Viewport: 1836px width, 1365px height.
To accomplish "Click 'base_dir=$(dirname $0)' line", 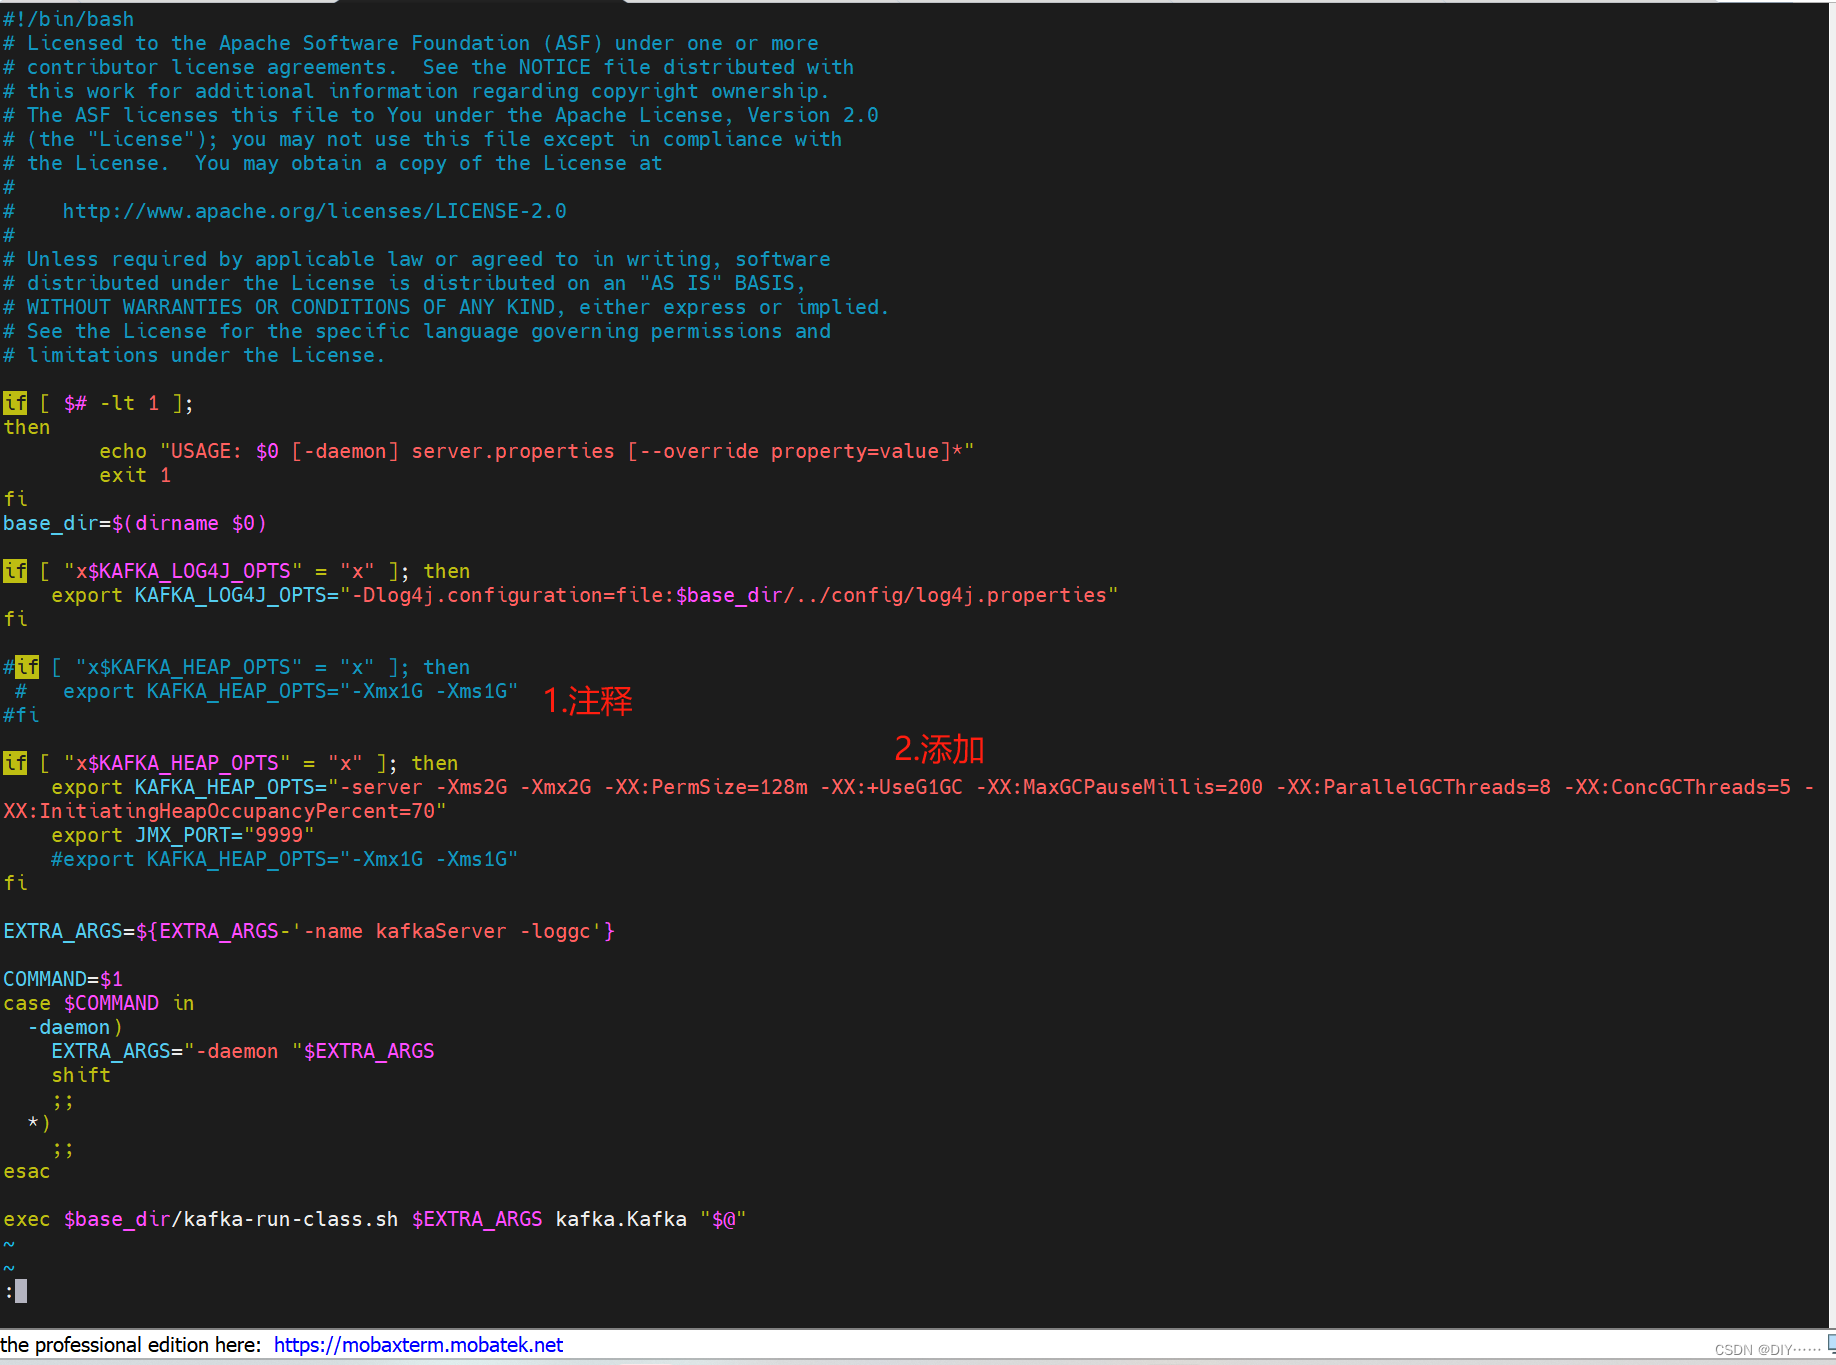I will point(135,523).
